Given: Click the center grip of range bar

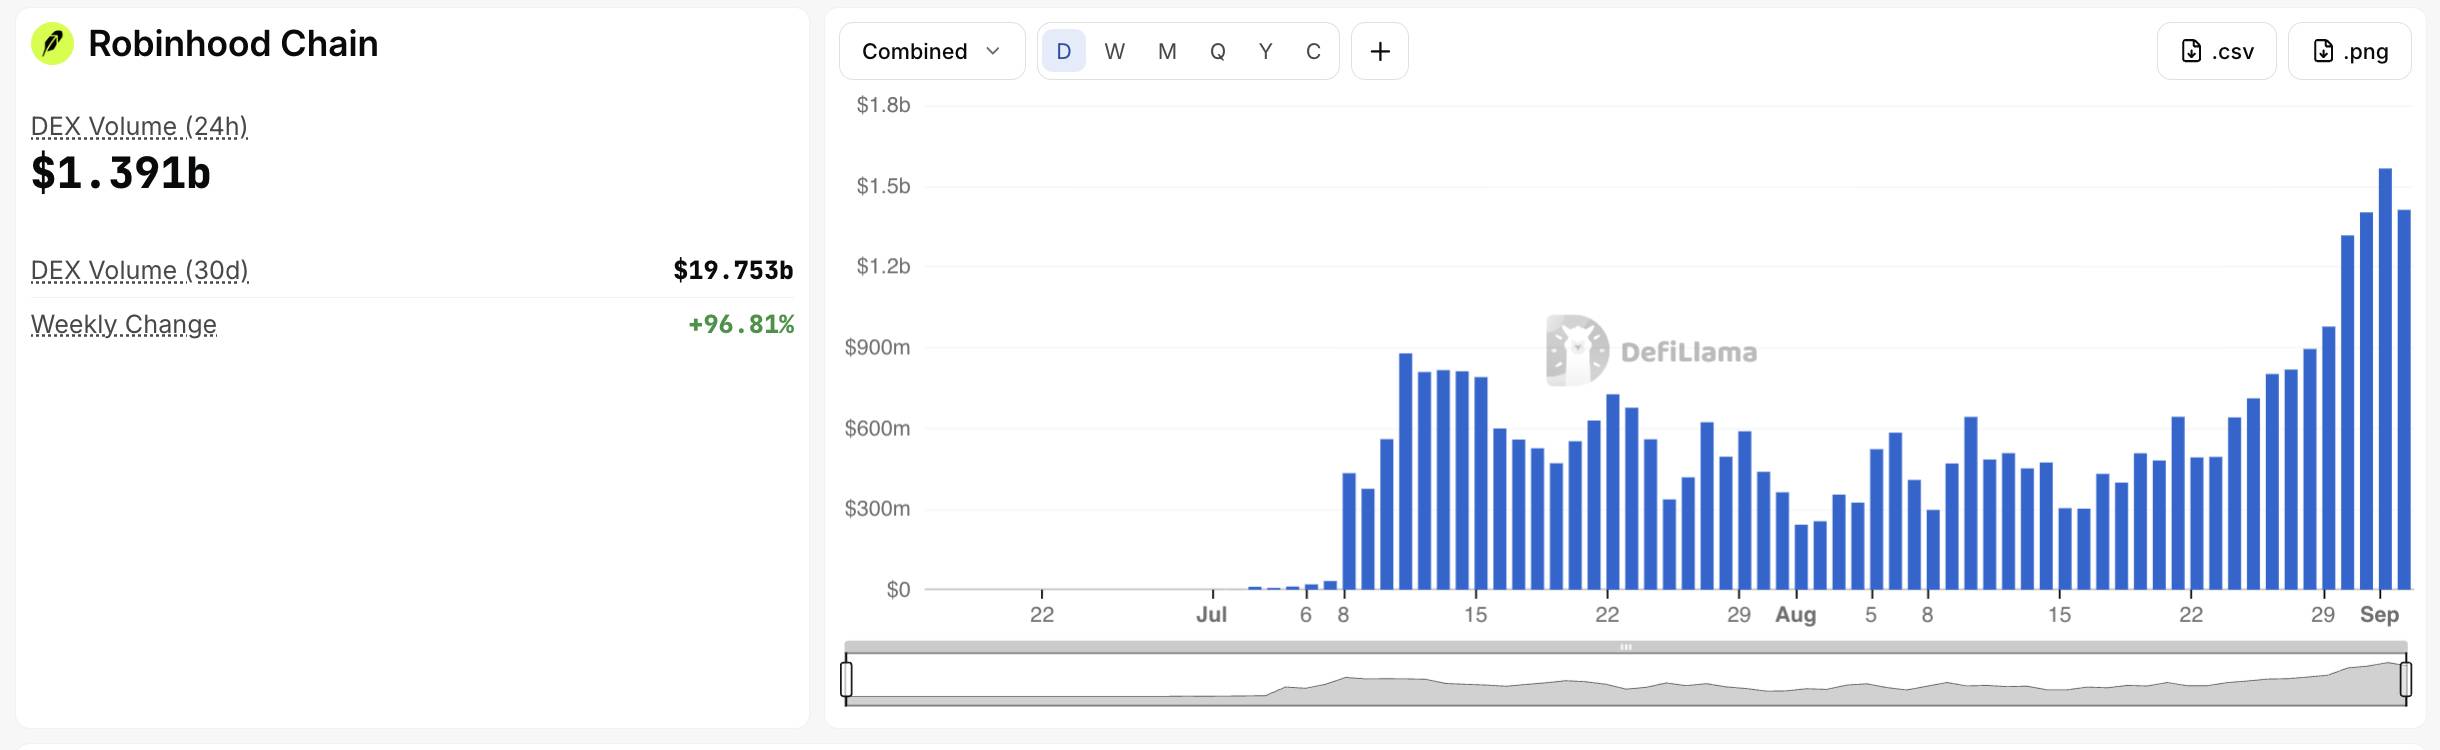Looking at the screenshot, I should [x=1626, y=647].
